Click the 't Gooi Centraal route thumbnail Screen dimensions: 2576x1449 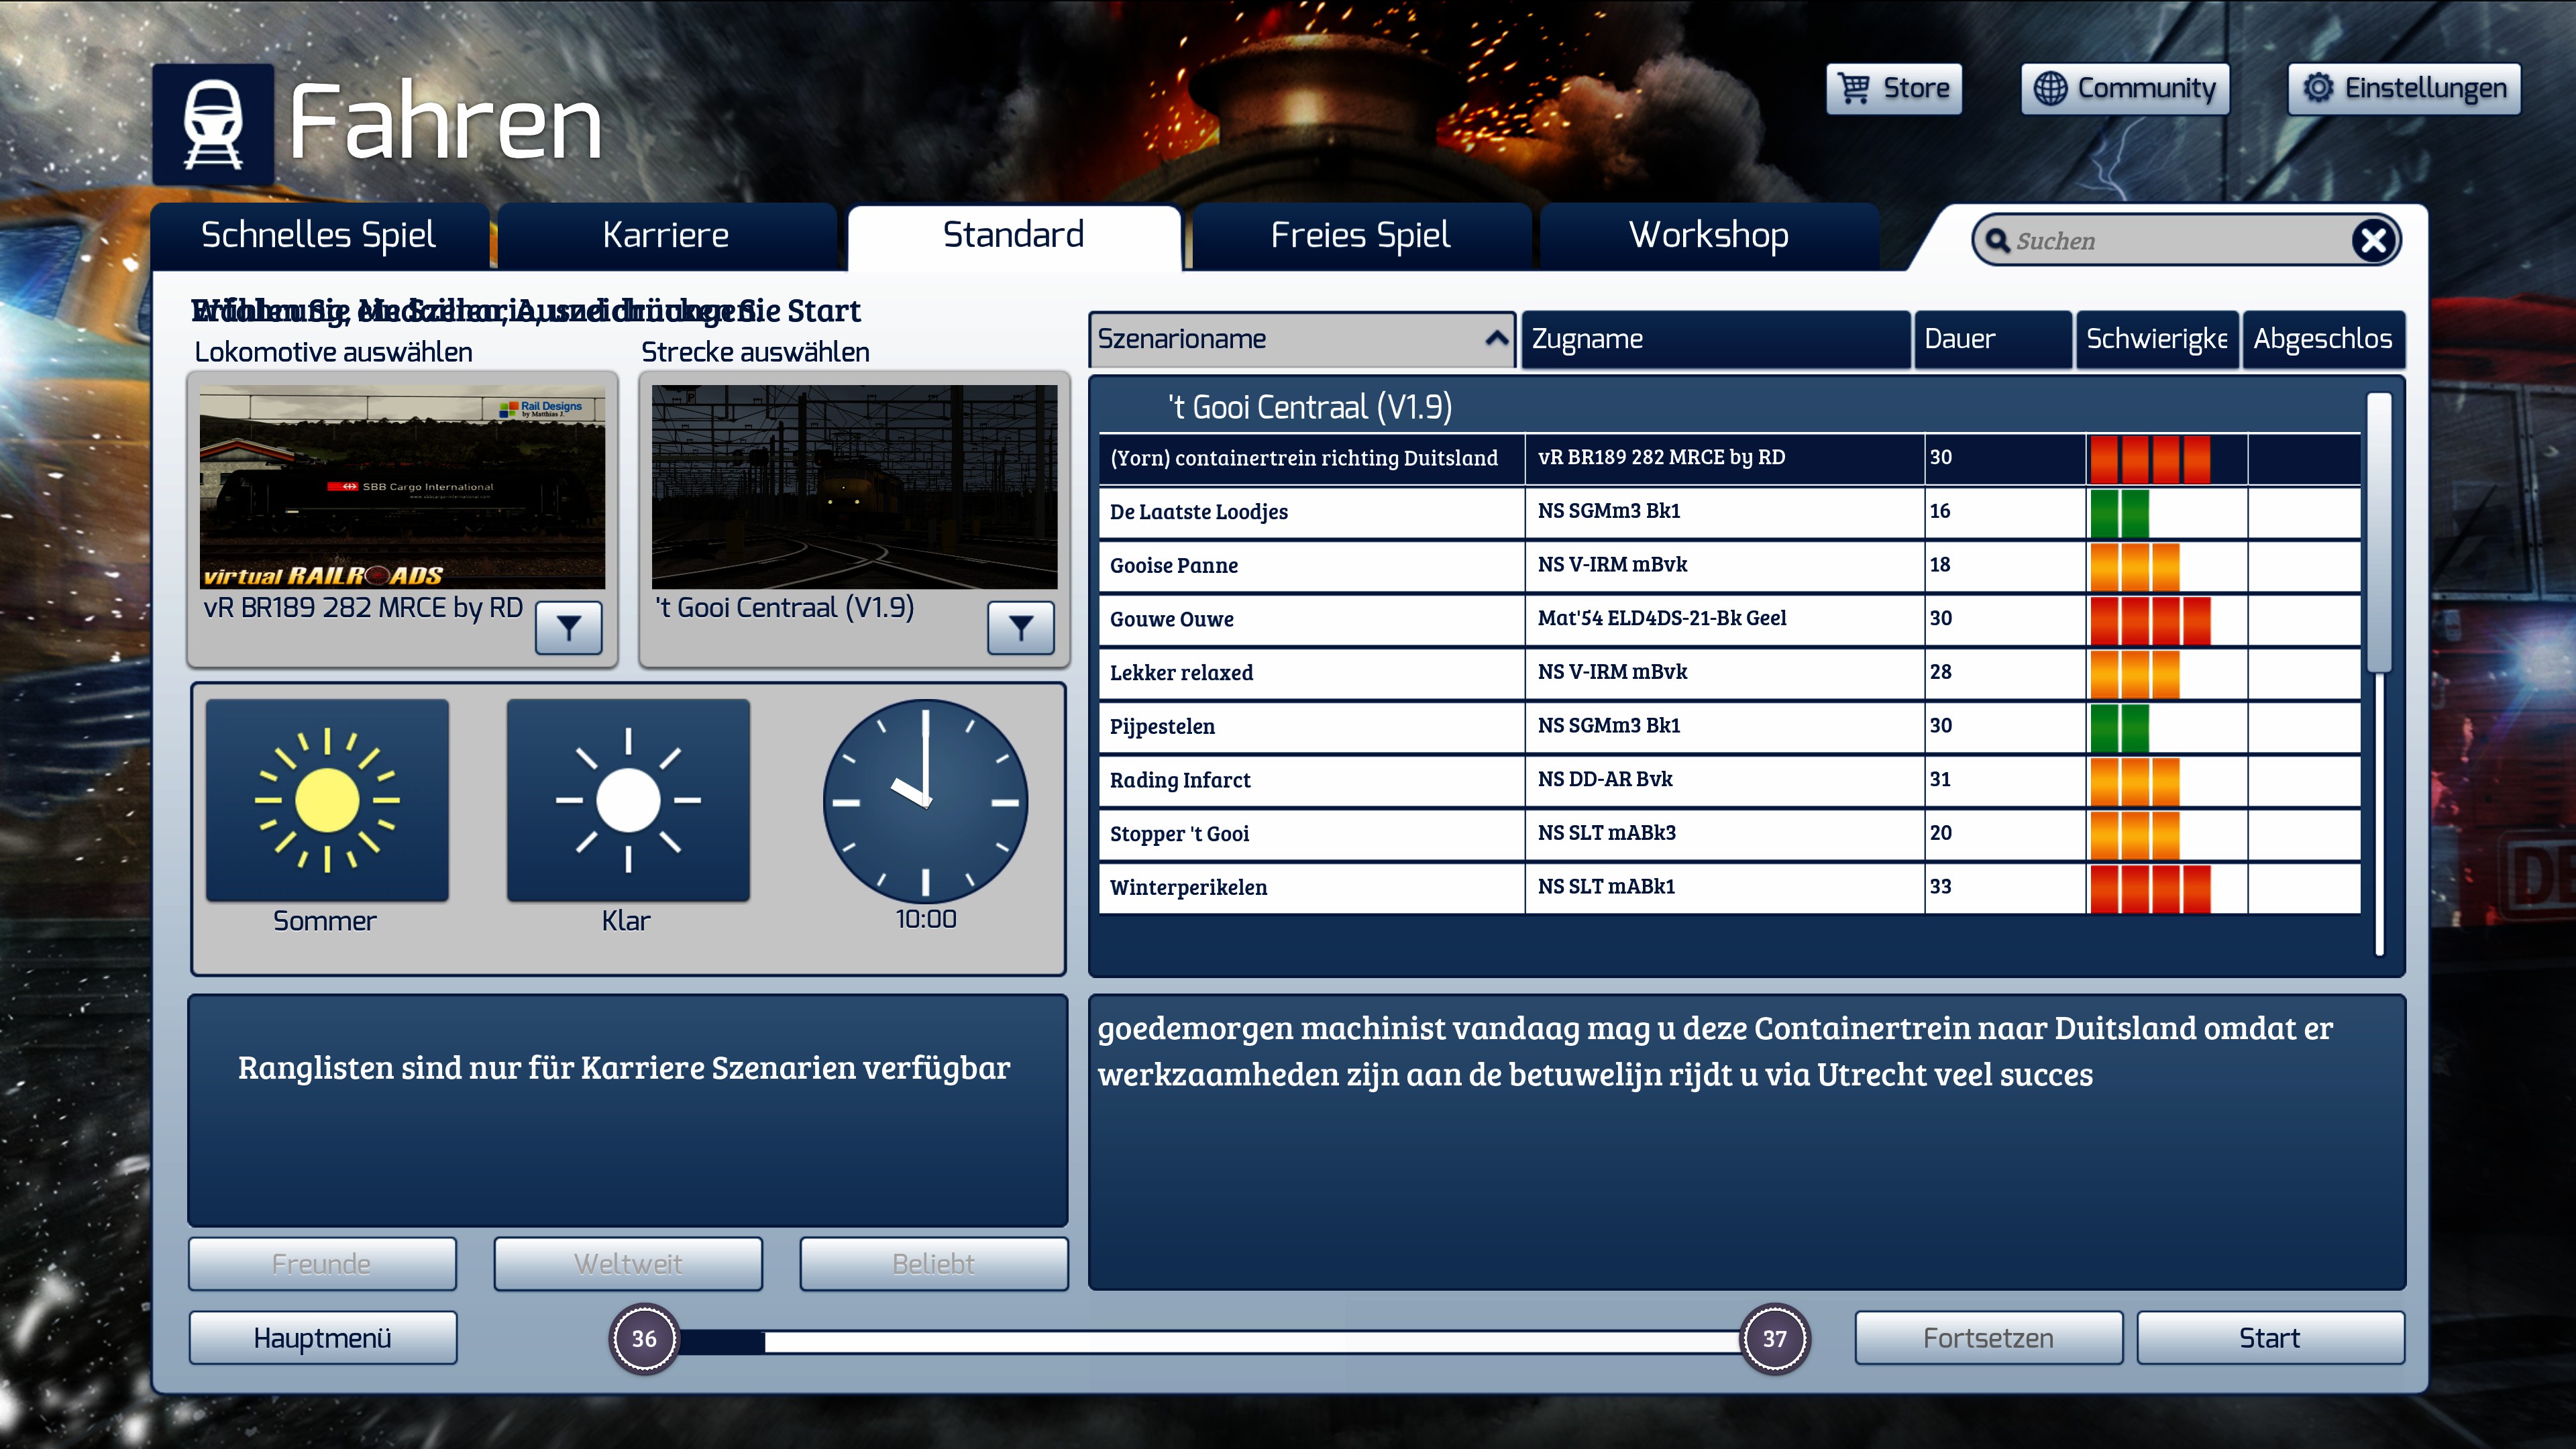click(x=854, y=487)
